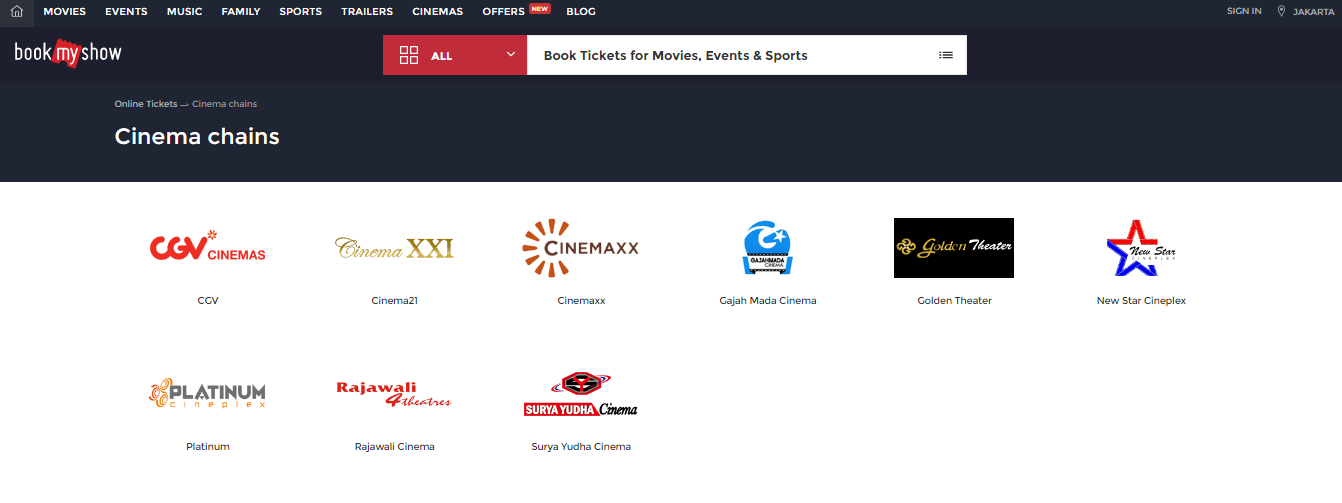Open the BLOG menu item
This screenshot has height=503, width=1342.
(580, 12)
